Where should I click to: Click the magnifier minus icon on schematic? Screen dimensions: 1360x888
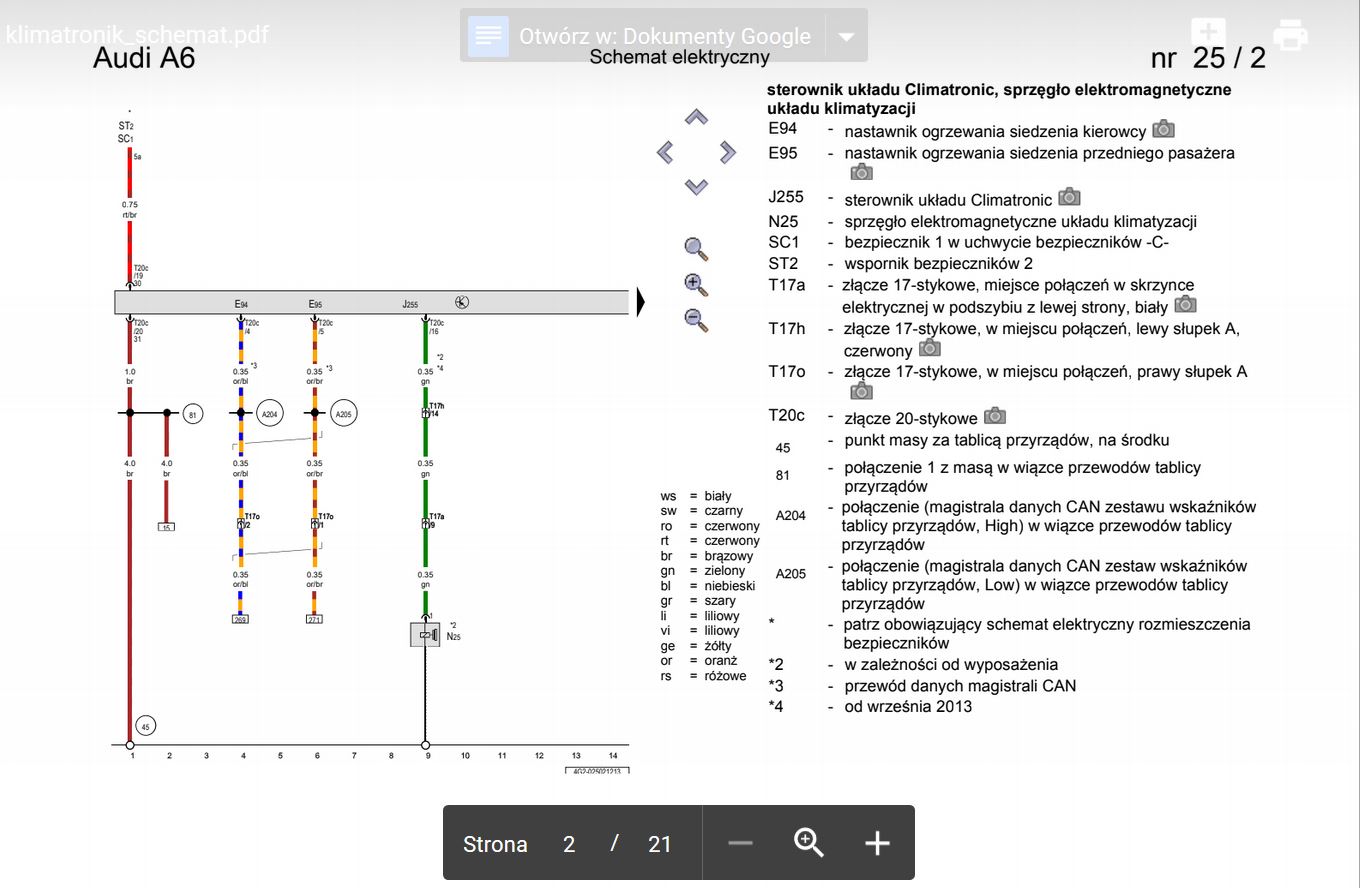coord(696,320)
